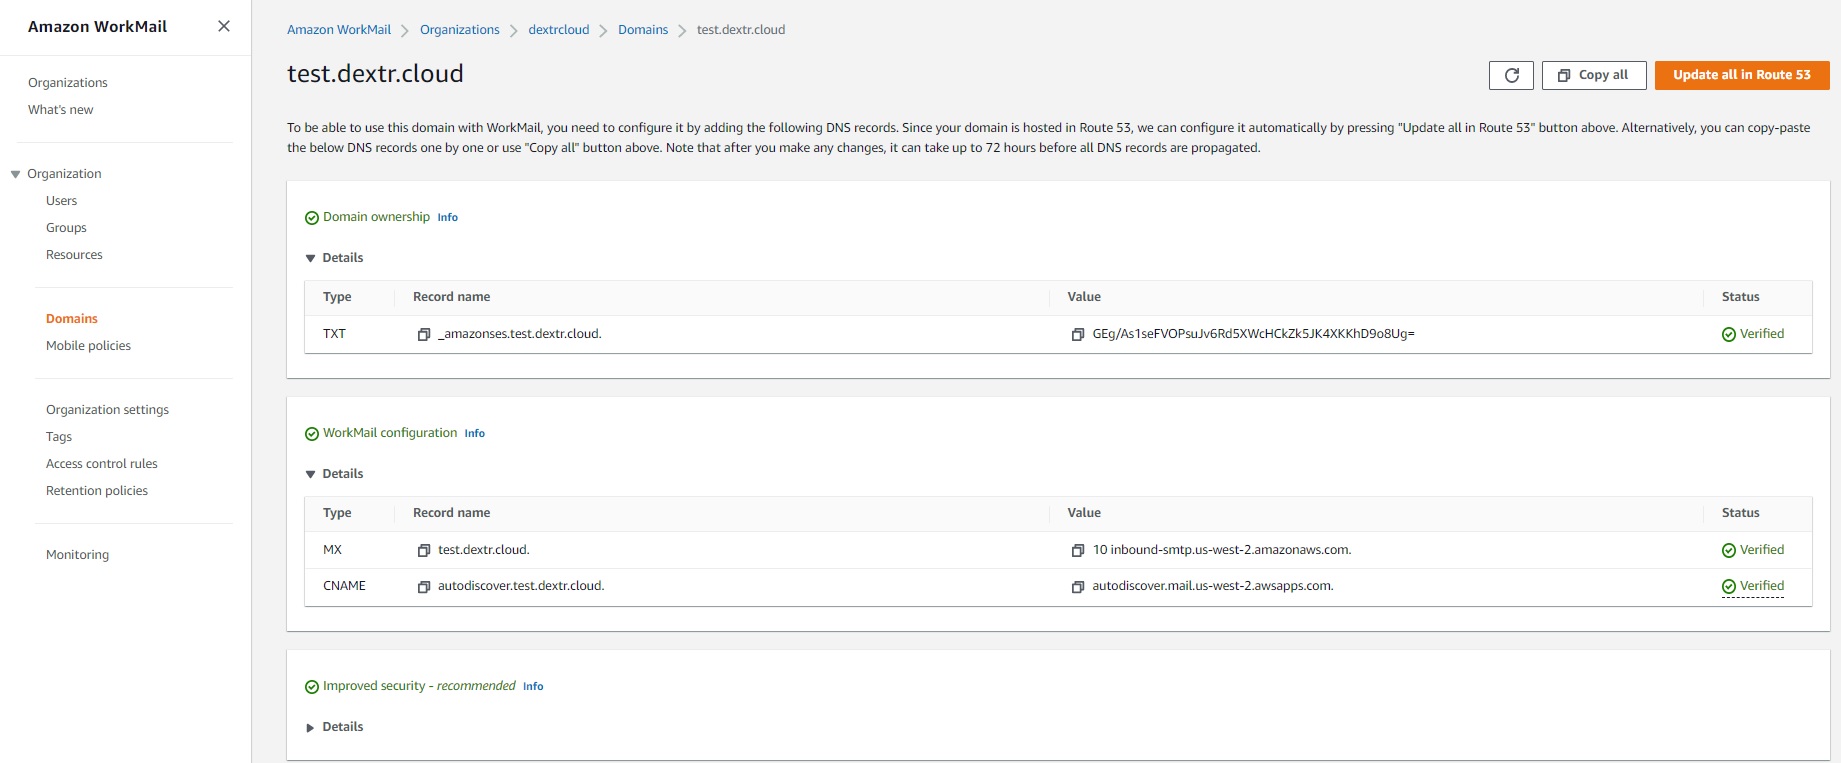Open Retention policies in sidebar
The width and height of the screenshot is (1841, 763).
[97, 491]
